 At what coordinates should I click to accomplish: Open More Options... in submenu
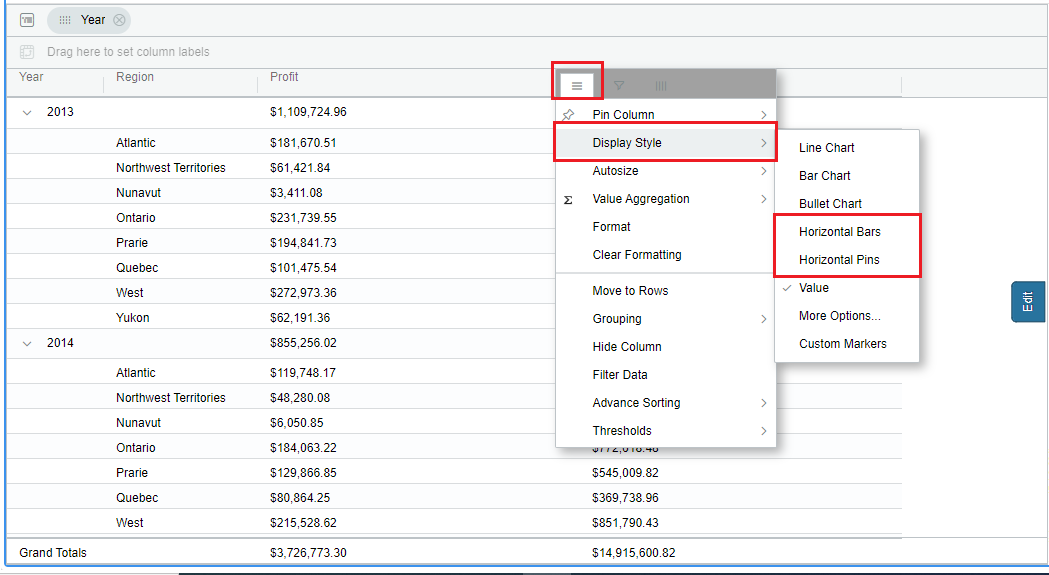click(839, 316)
